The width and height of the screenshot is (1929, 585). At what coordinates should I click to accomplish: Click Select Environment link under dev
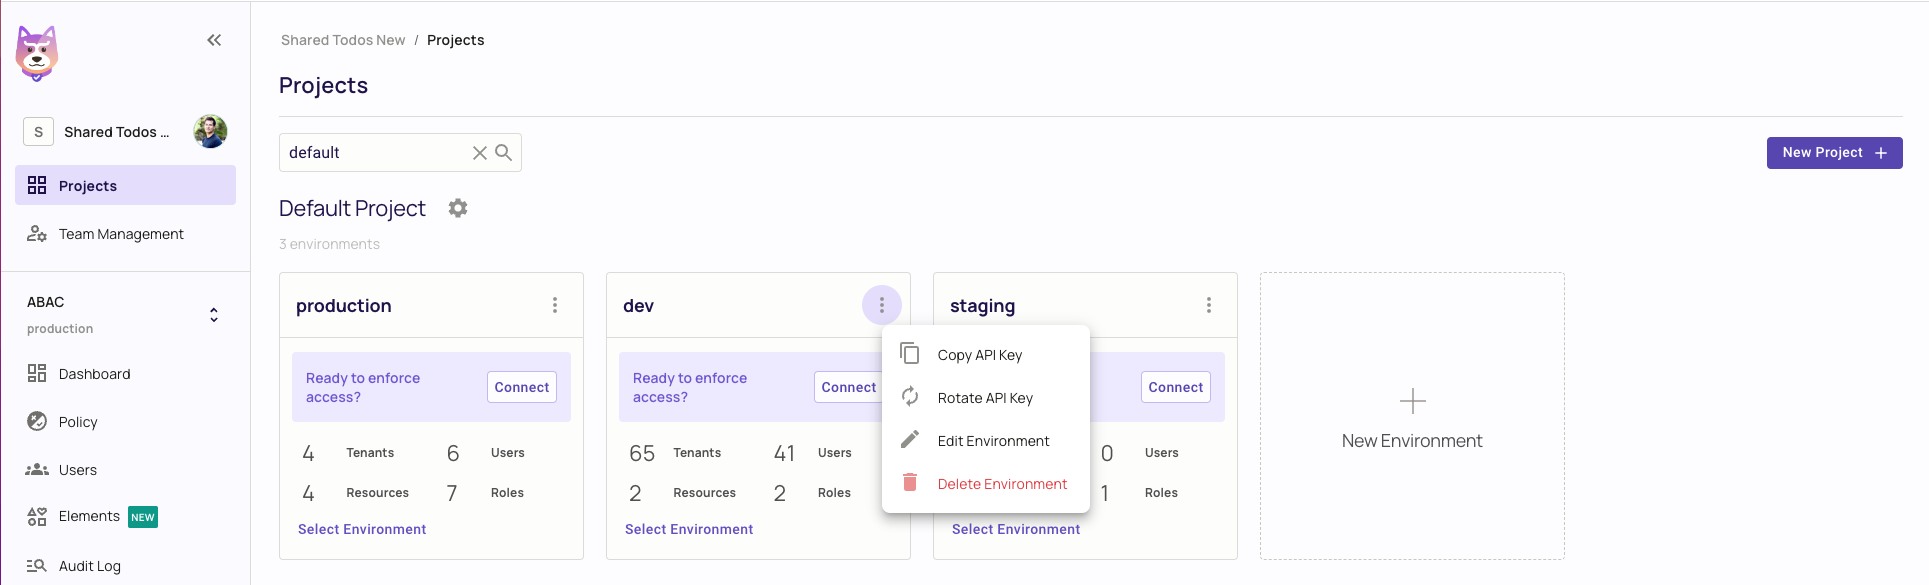pos(689,529)
